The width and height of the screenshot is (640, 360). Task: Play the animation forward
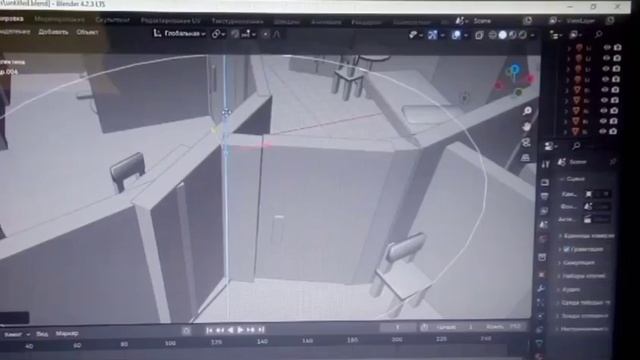[240, 329]
